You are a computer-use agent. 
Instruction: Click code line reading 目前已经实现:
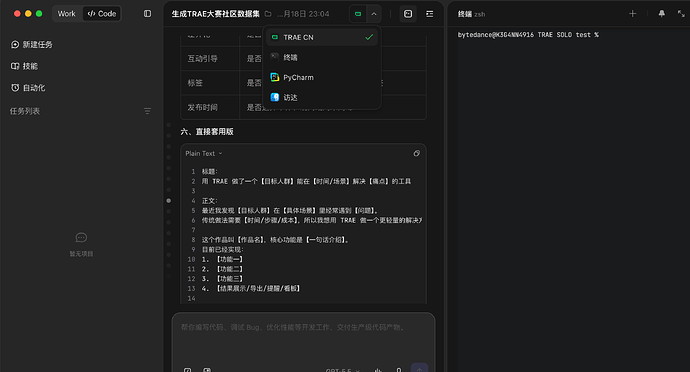click(x=222, y=249)
